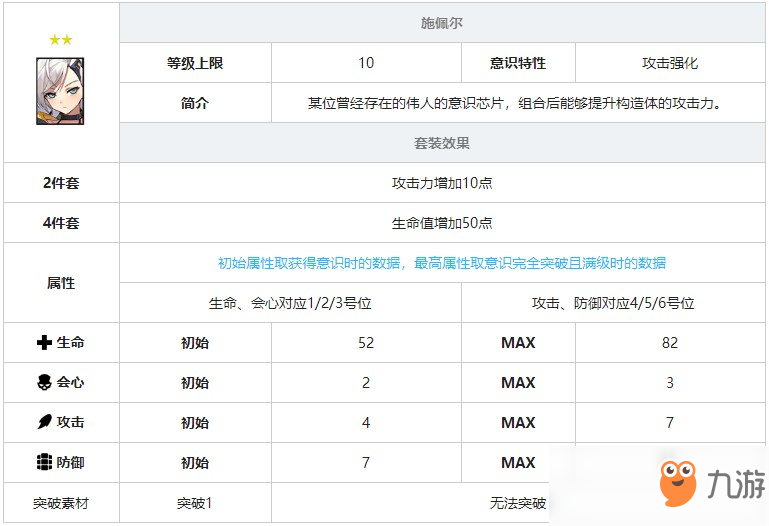Click the 突破1 cell
This screenshot has height=526, width=769.
coord(195,503)
